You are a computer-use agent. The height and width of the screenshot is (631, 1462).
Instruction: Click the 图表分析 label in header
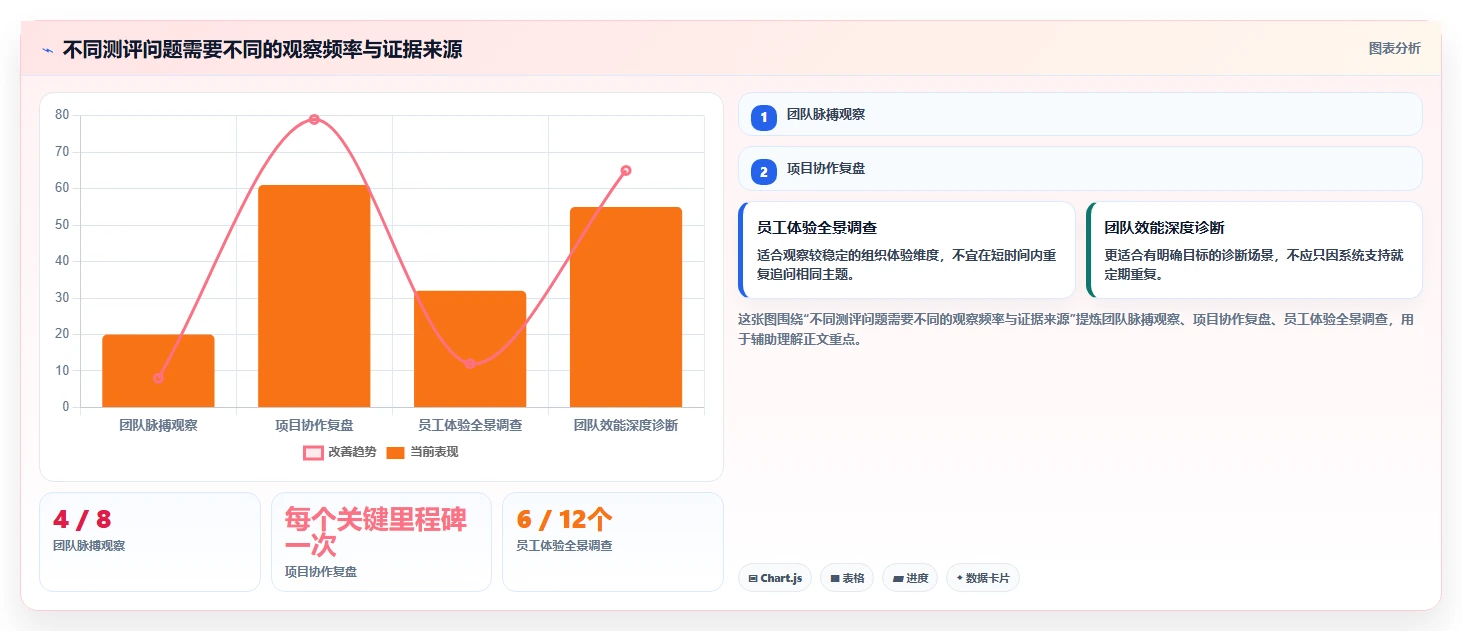[x=1394, y=49]
